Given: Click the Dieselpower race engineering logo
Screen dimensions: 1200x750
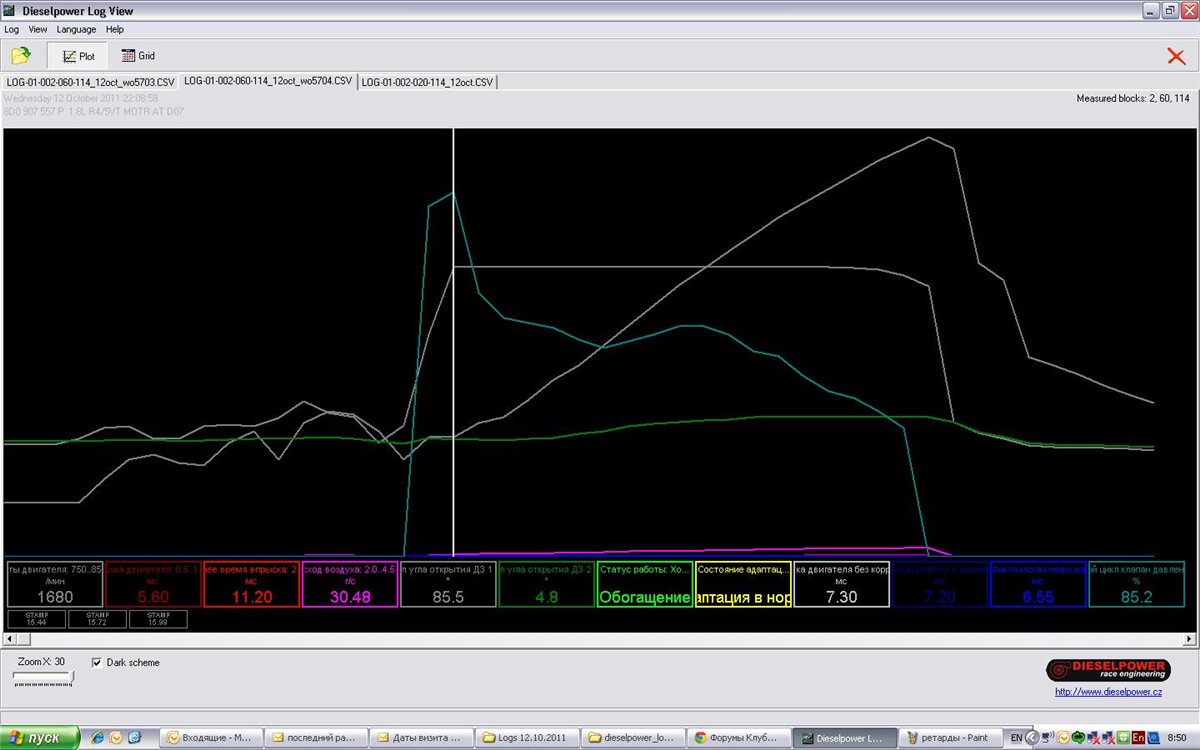Looking at the screenshot, I should coord(1108,669).
